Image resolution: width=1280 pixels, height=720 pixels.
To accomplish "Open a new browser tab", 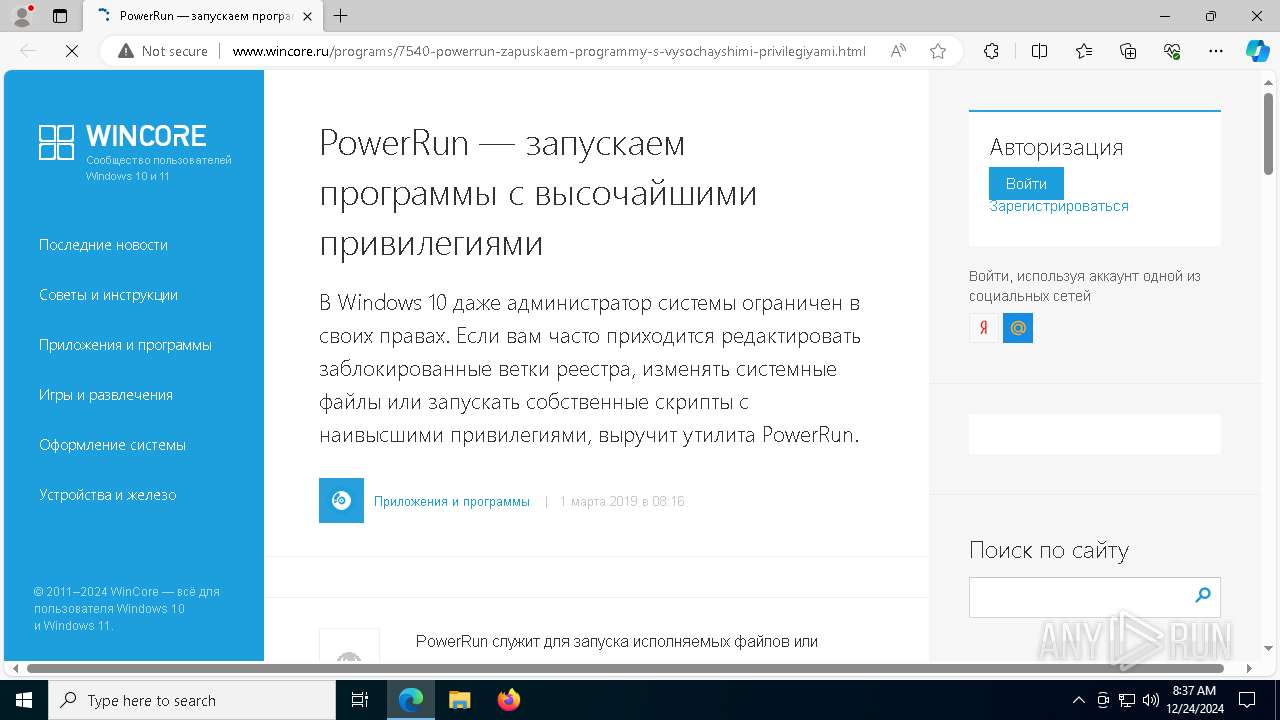I will click(340, 16).
